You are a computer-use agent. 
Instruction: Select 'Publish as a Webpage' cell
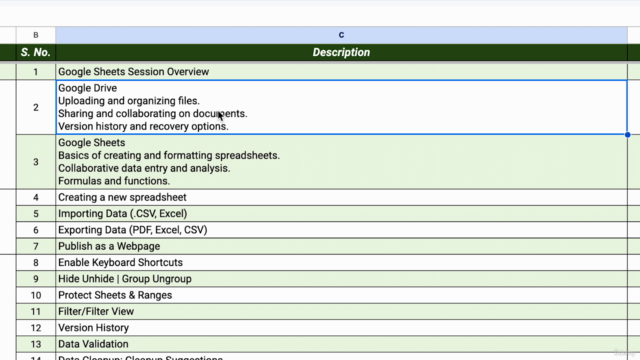click(341, 246)
